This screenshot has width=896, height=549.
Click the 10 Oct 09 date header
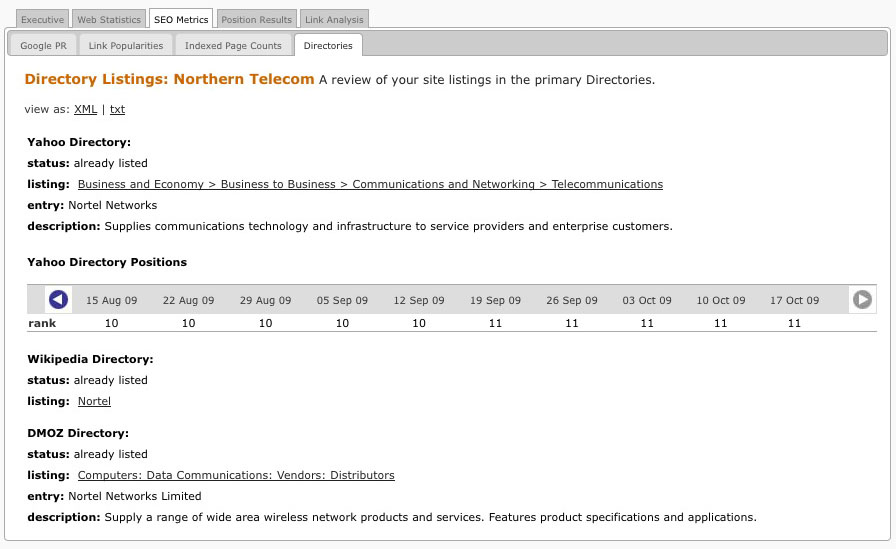(x=721, y=300)
